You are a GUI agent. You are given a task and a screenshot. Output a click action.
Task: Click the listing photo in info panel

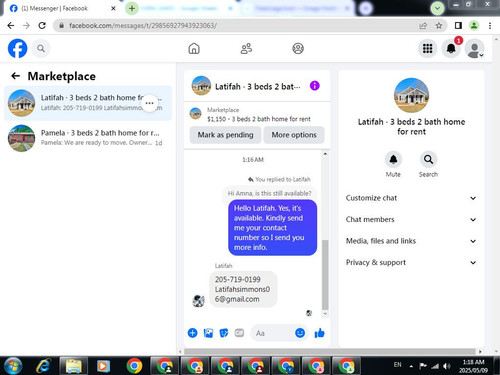coord(411,95)
